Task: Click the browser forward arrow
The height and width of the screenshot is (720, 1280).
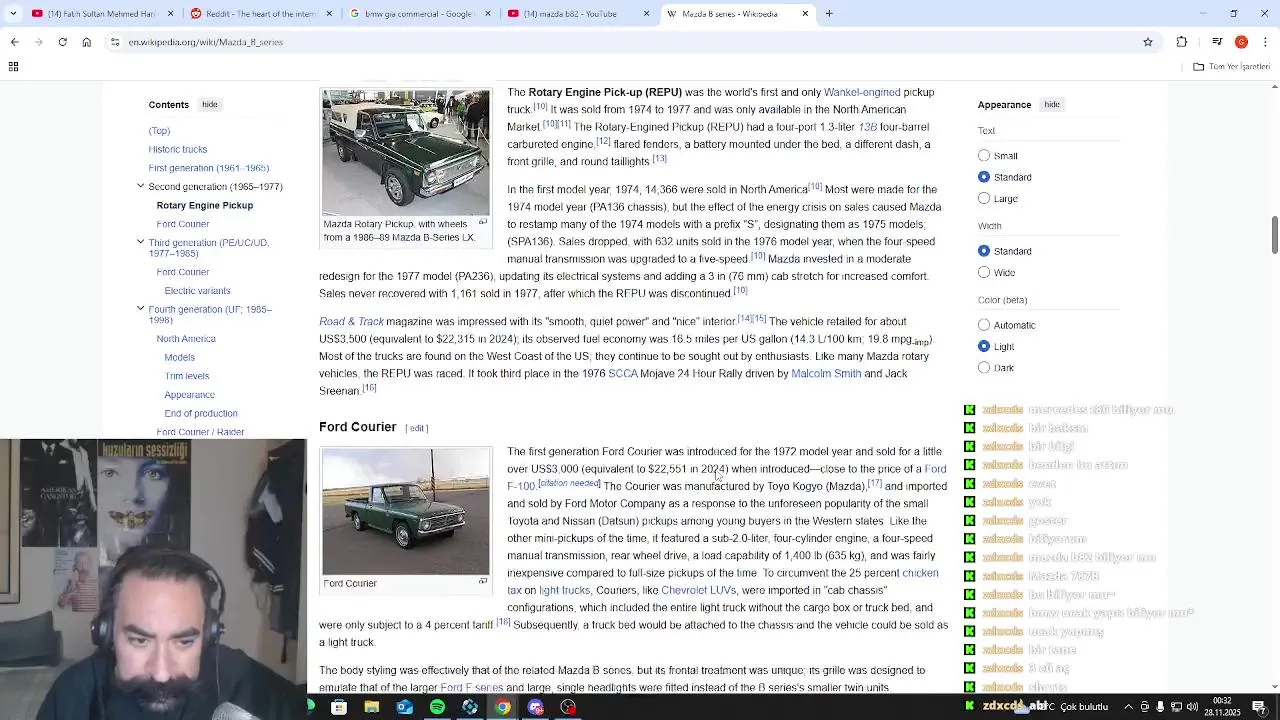Action: tap(38, 42)
